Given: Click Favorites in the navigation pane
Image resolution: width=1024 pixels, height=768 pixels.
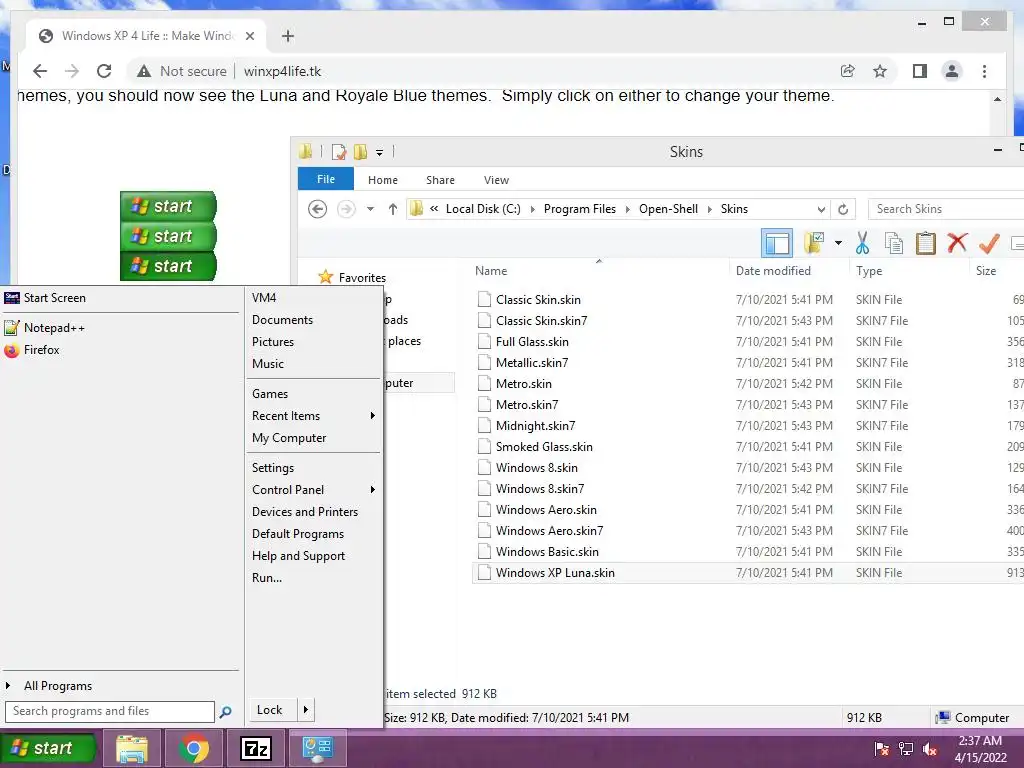Looking at the screenshot, I should (362, 278).
